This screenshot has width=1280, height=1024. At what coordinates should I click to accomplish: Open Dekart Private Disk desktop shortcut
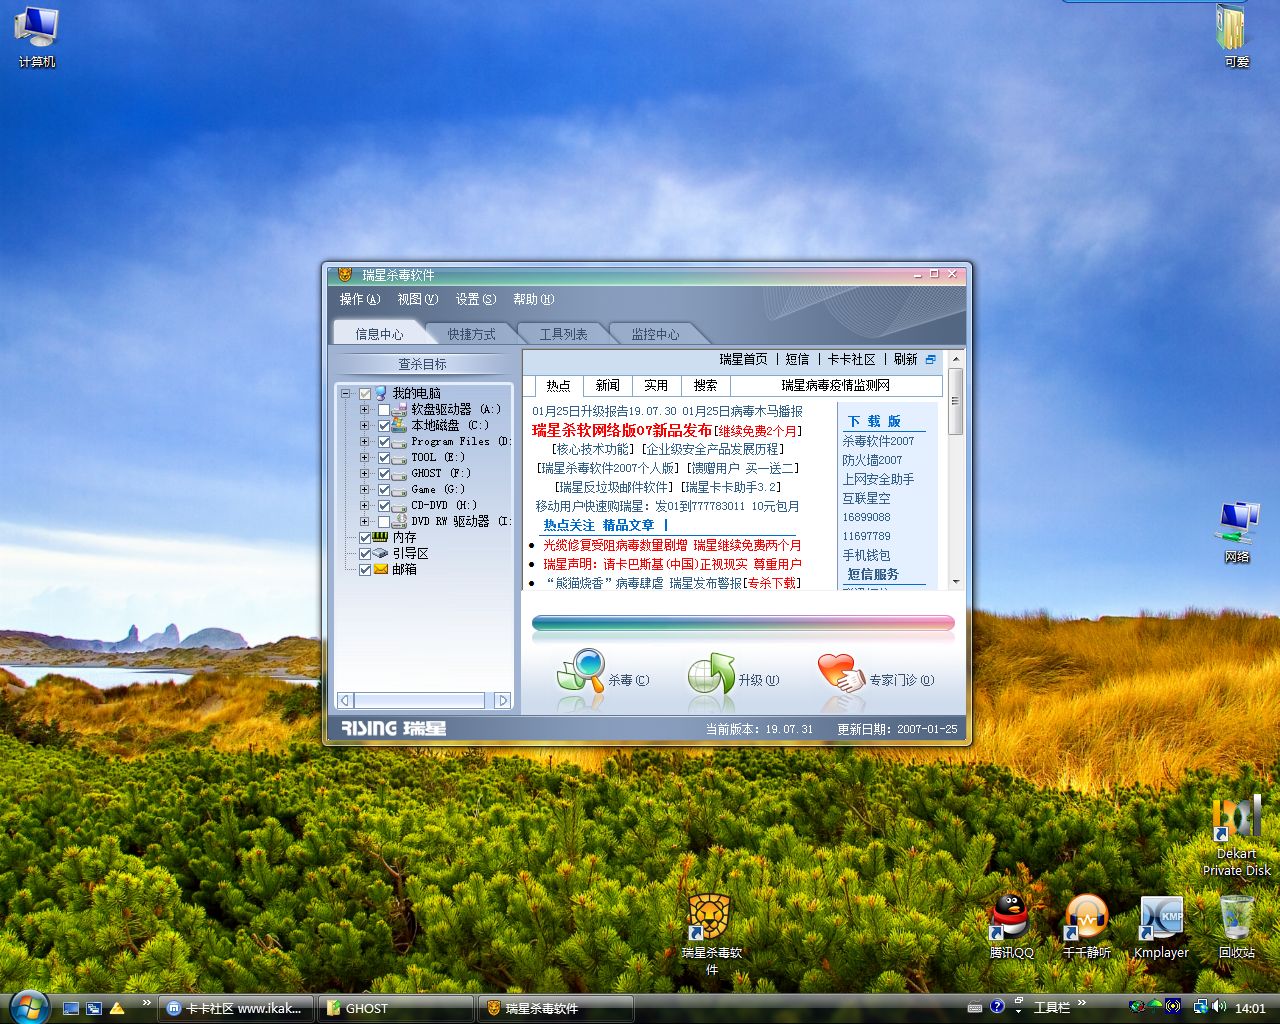[x=1237, y=837]
